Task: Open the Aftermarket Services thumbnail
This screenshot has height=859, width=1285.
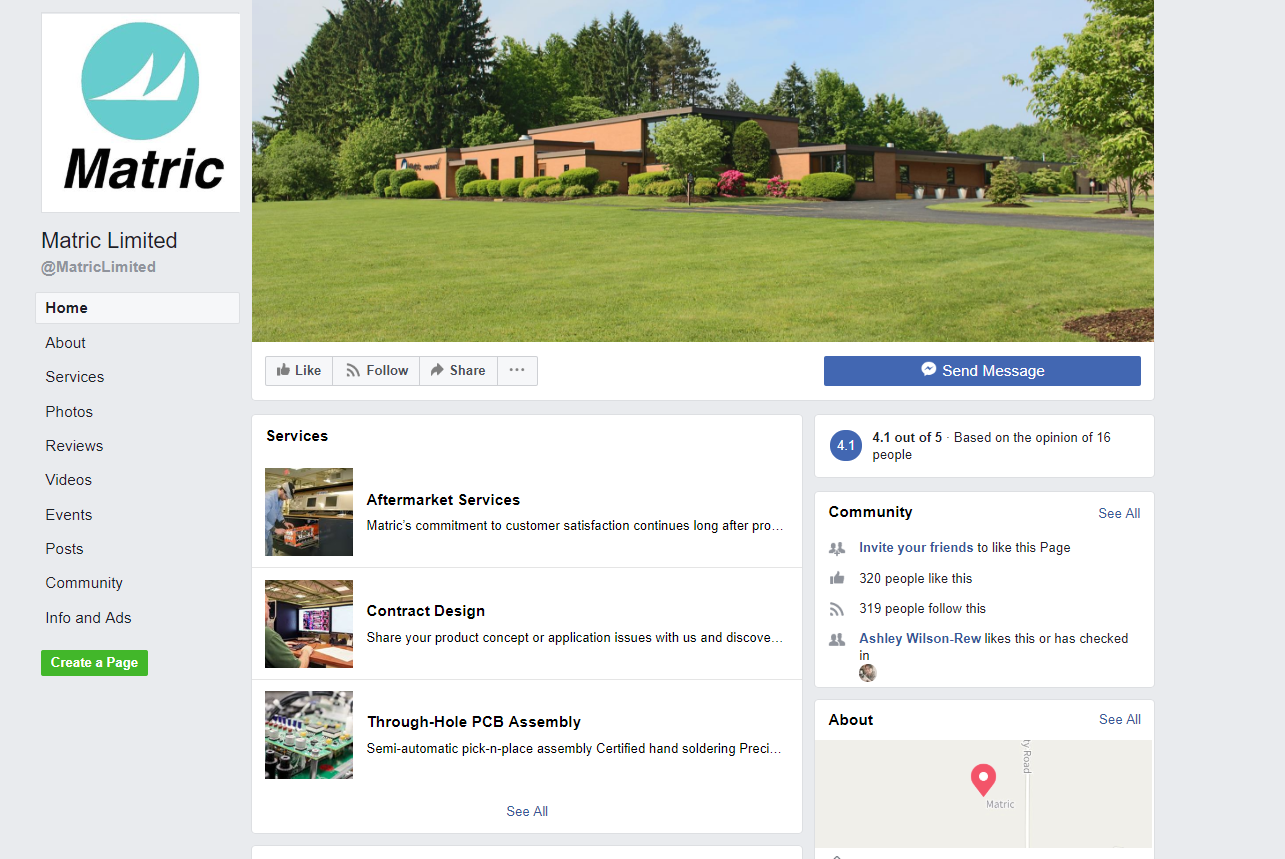Action: (309, 512)
